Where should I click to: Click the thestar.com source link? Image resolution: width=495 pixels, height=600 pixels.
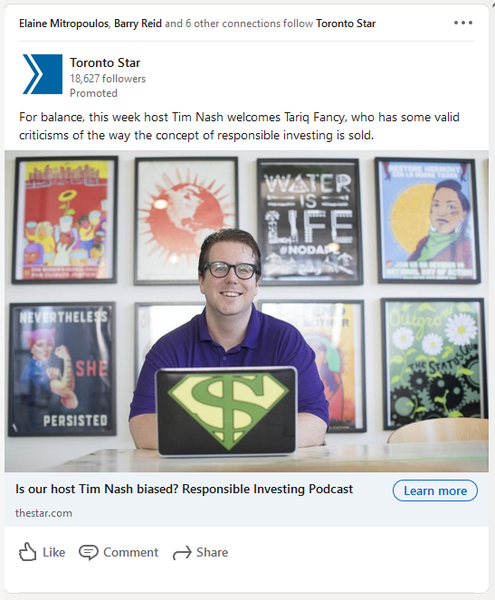(44, 513)
